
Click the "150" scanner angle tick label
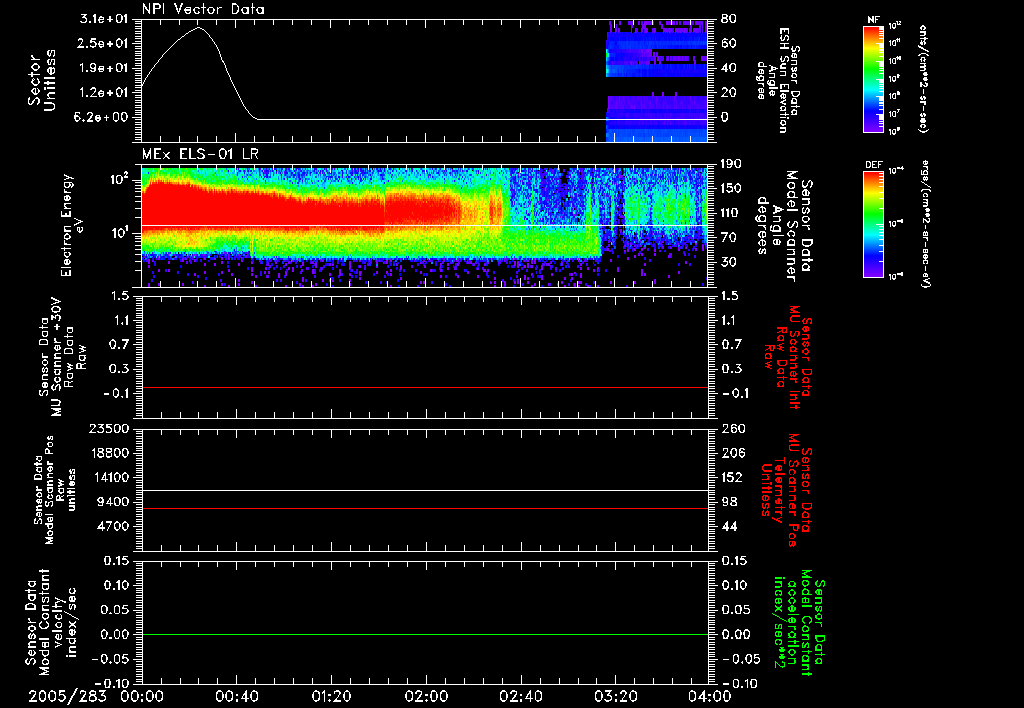click(x=731, y=188)
